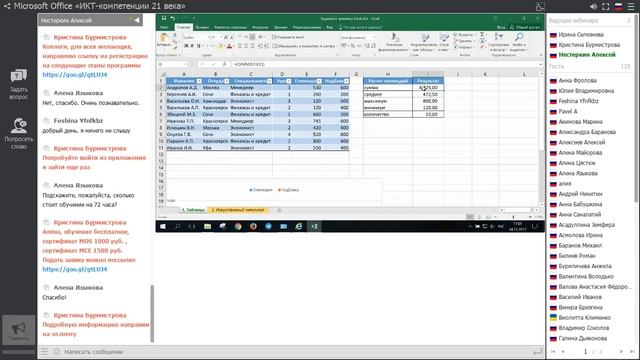Viewport: 640px width, 360px height.
Task: Toggle the webinar sound speaker icon
Action: point(593,7)
